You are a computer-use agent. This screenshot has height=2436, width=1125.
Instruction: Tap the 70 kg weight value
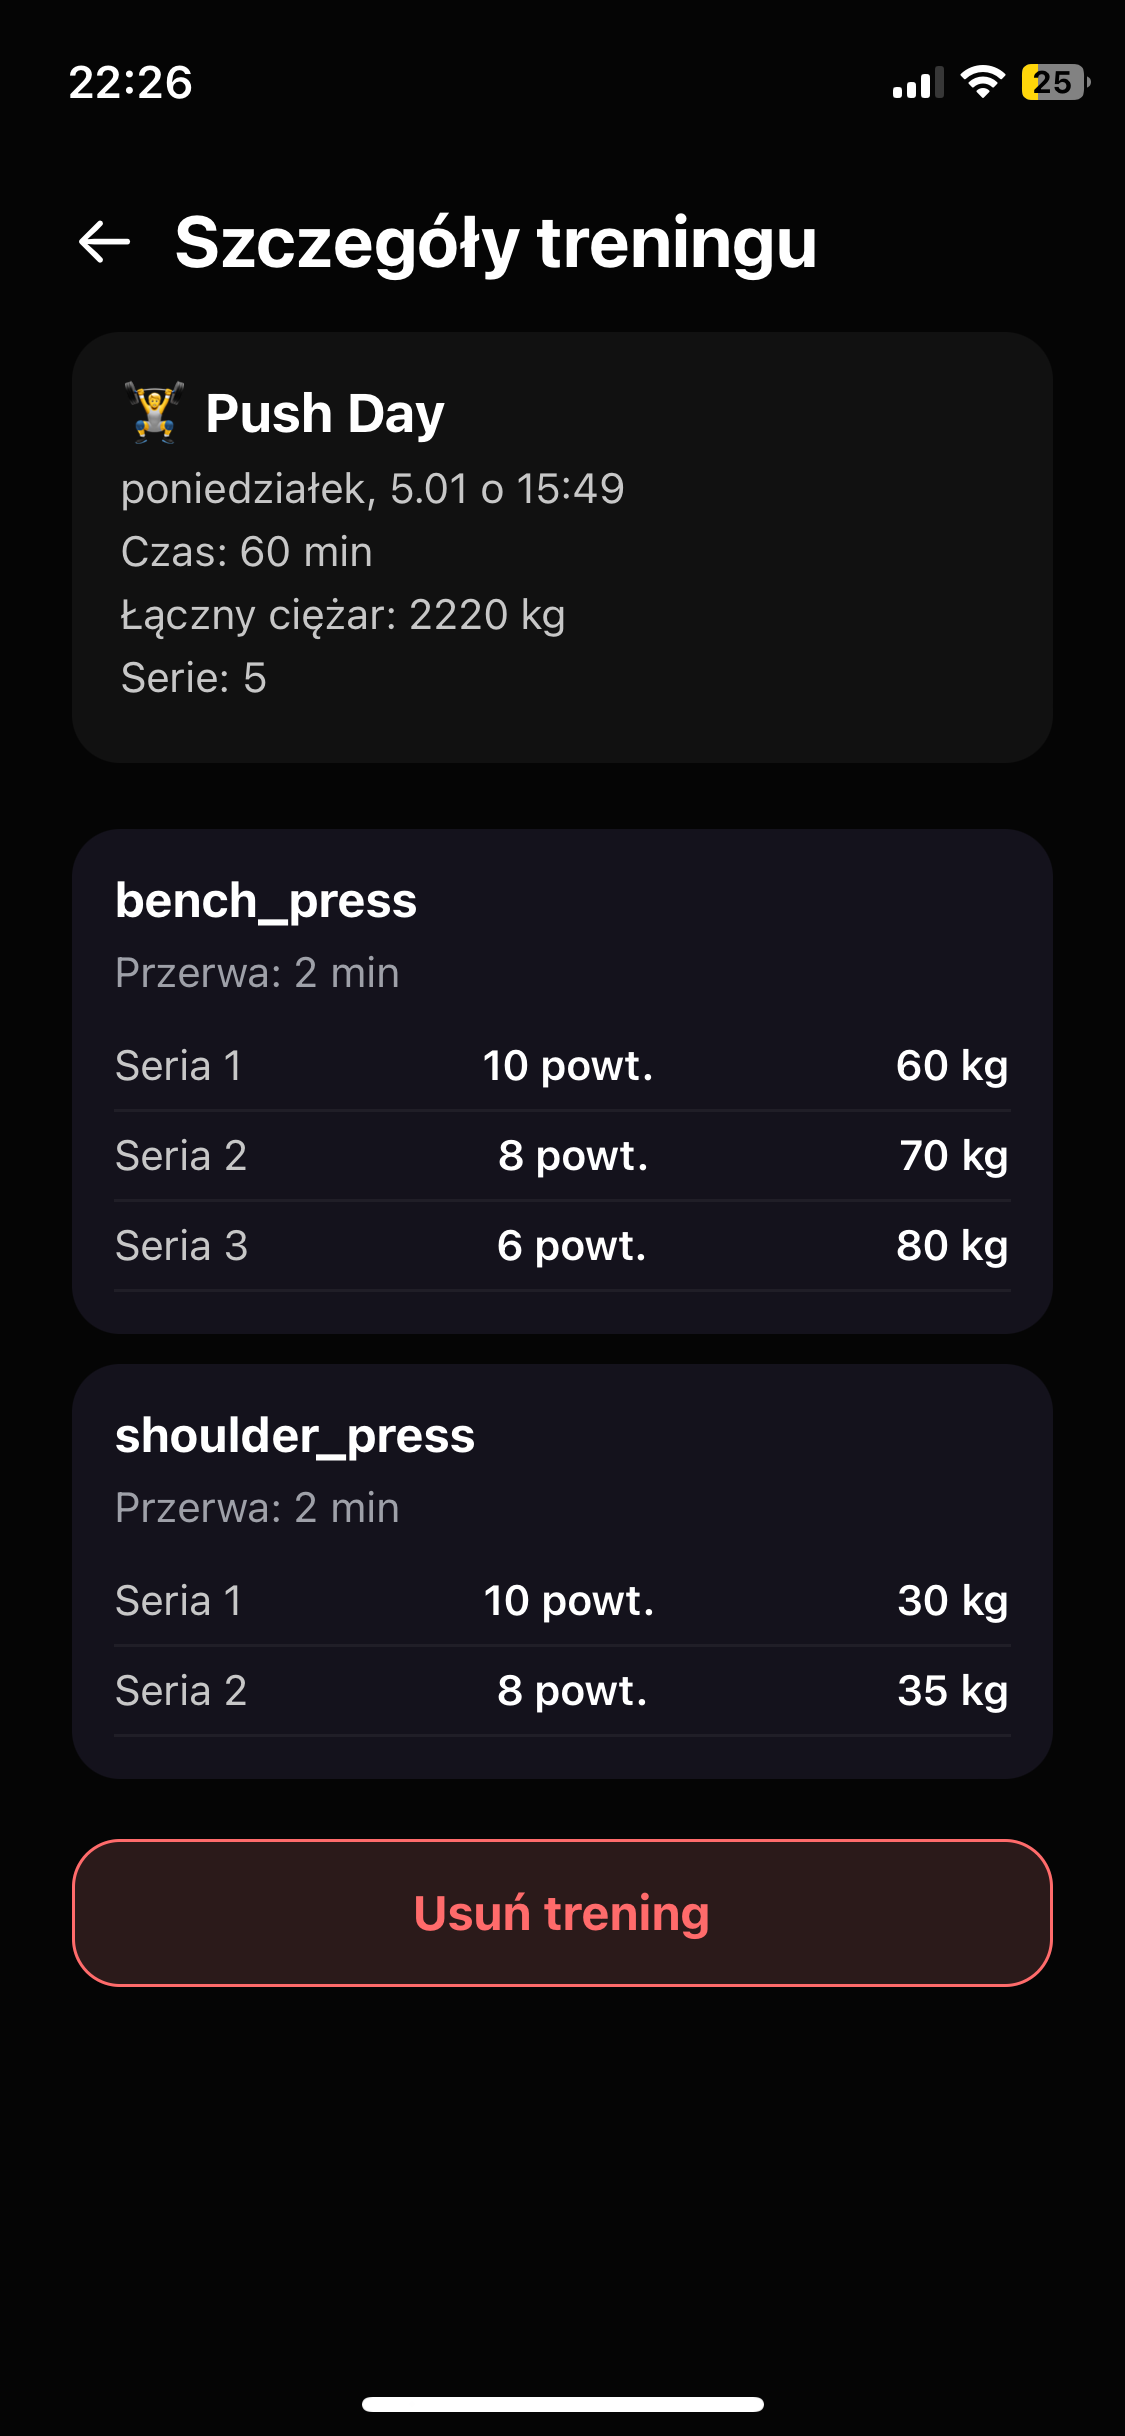pyautogui.click(x=953, y=1156)
